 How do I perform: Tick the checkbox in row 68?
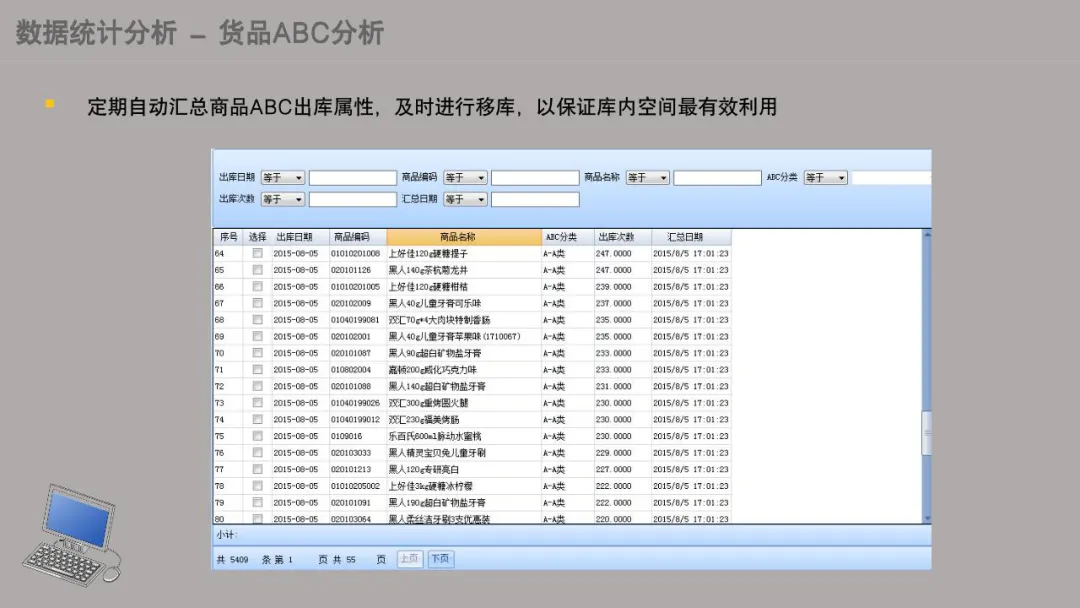(258, 319)
